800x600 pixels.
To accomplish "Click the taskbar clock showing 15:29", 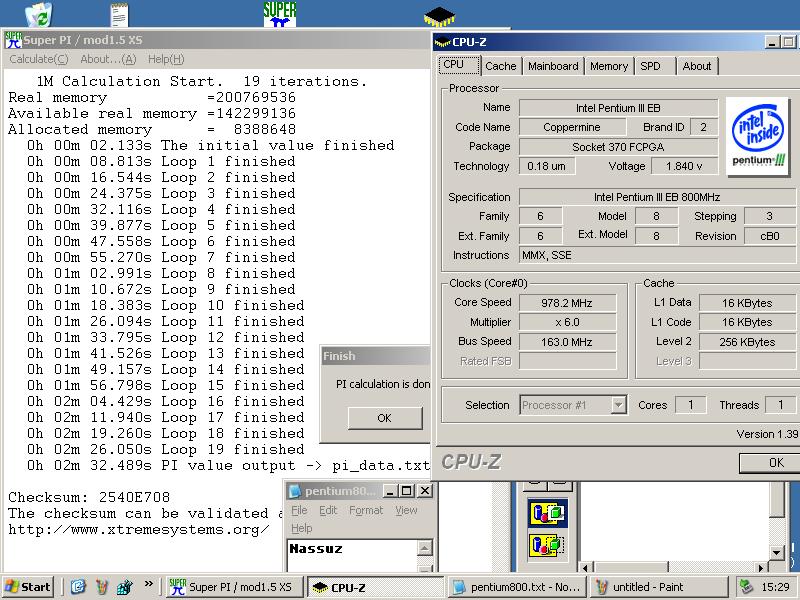I will [775, 587].
